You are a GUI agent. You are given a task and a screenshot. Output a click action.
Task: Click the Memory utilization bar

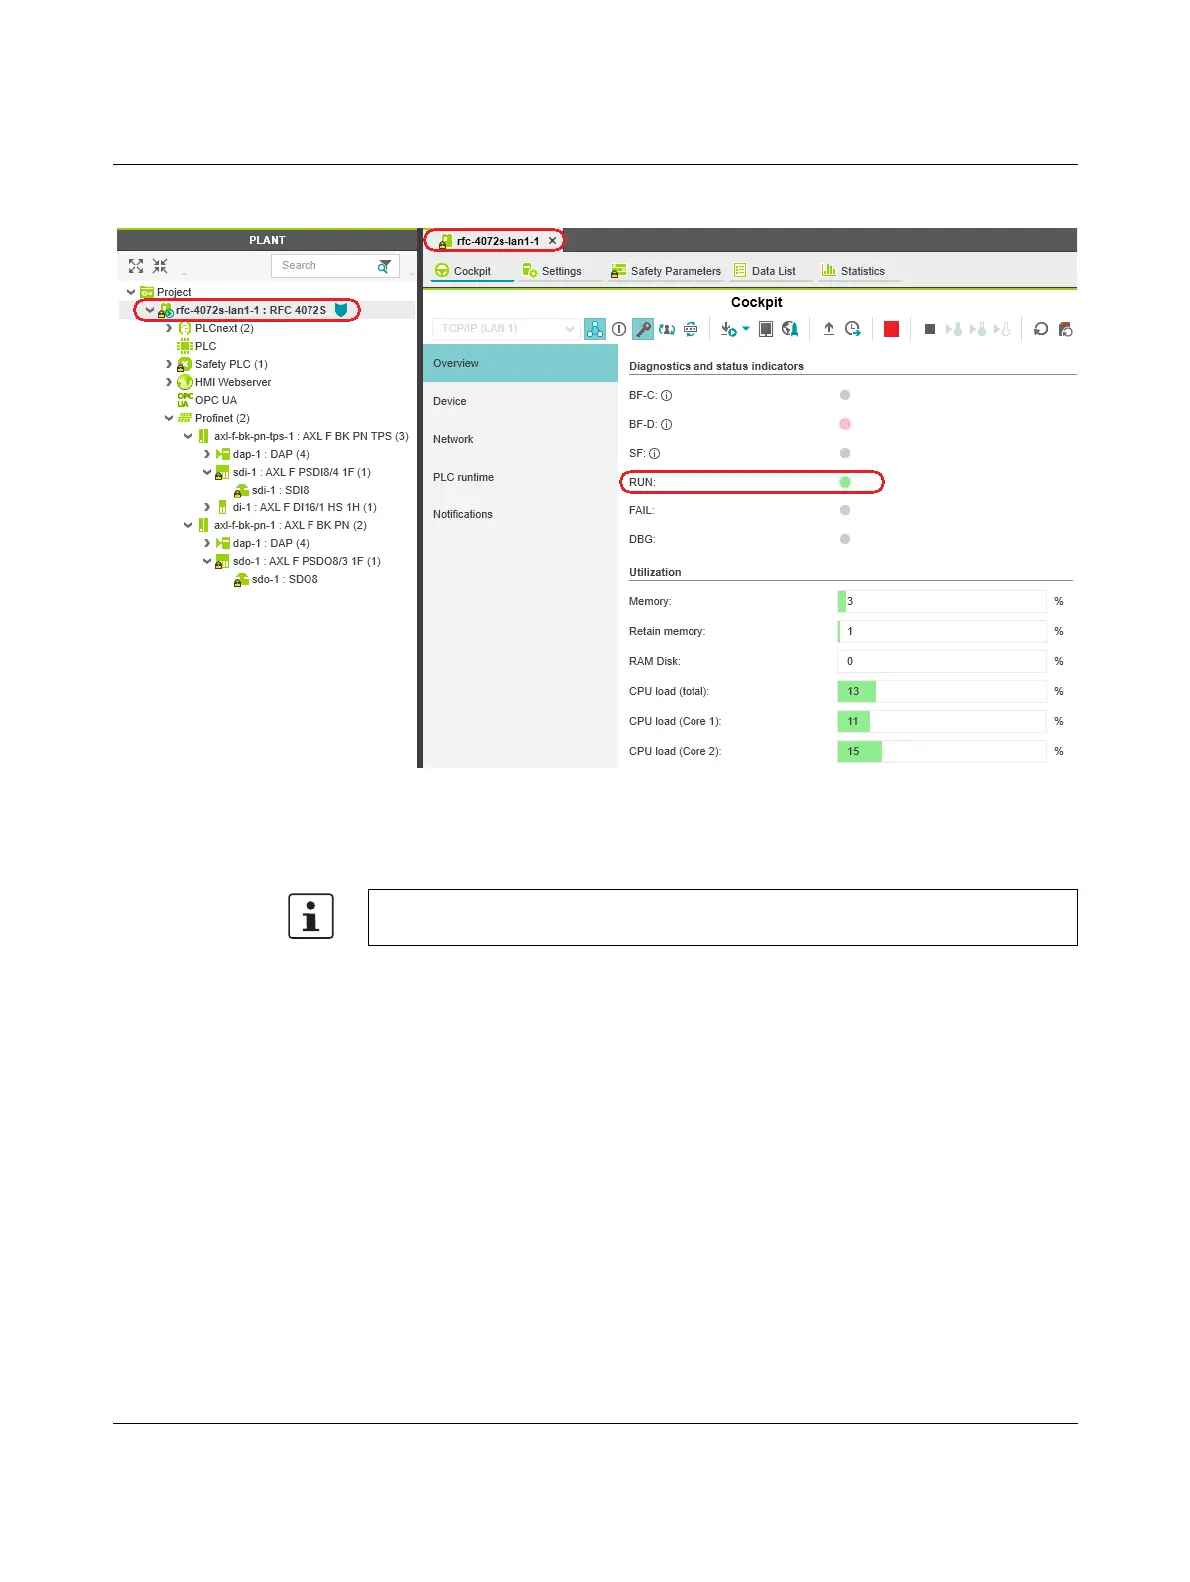tap(942, 601)
